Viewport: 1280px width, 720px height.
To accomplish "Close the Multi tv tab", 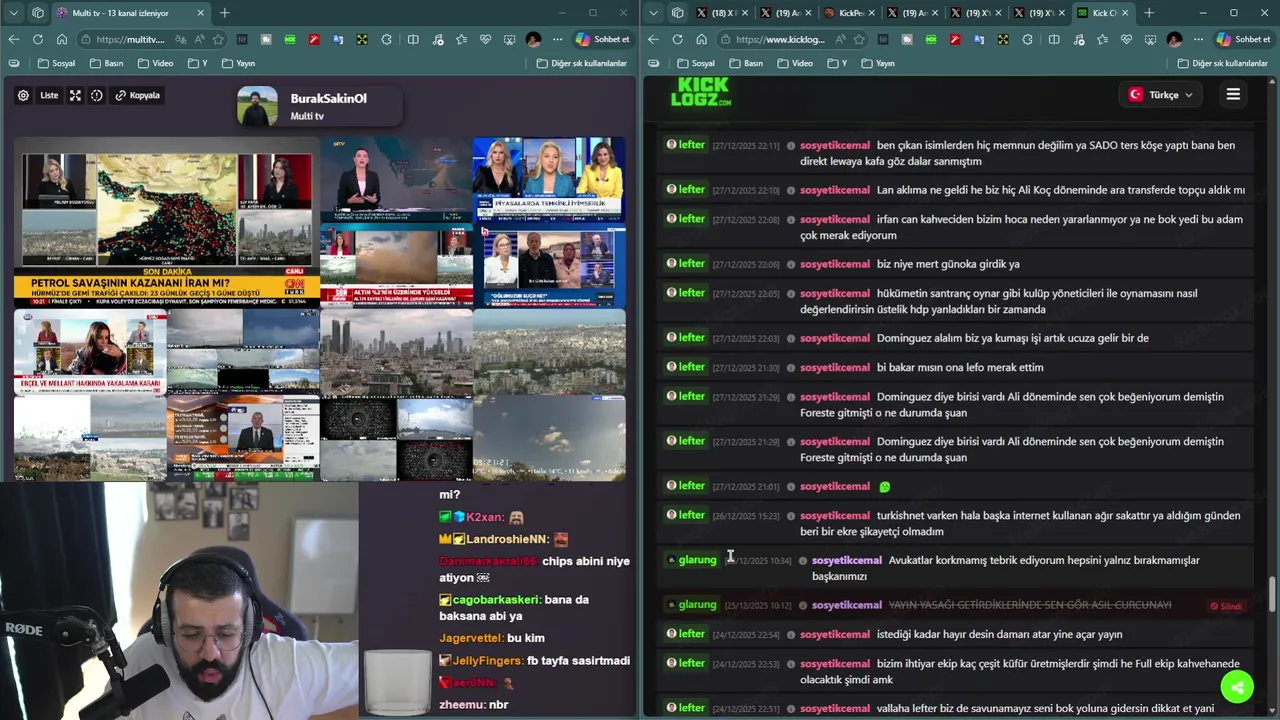I will coord(201,13).
